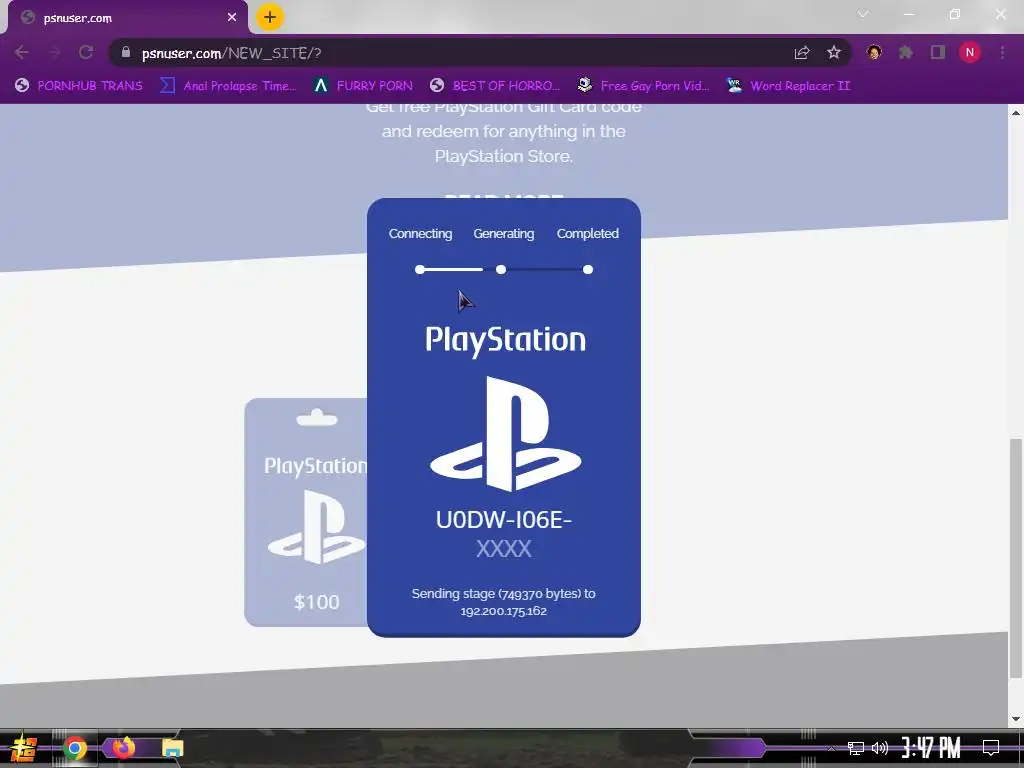Image resolution: width=1024 pixels, height=768 pixels.
Task: Open the profile avatar labeled N
Action: (x=970, y=52)
